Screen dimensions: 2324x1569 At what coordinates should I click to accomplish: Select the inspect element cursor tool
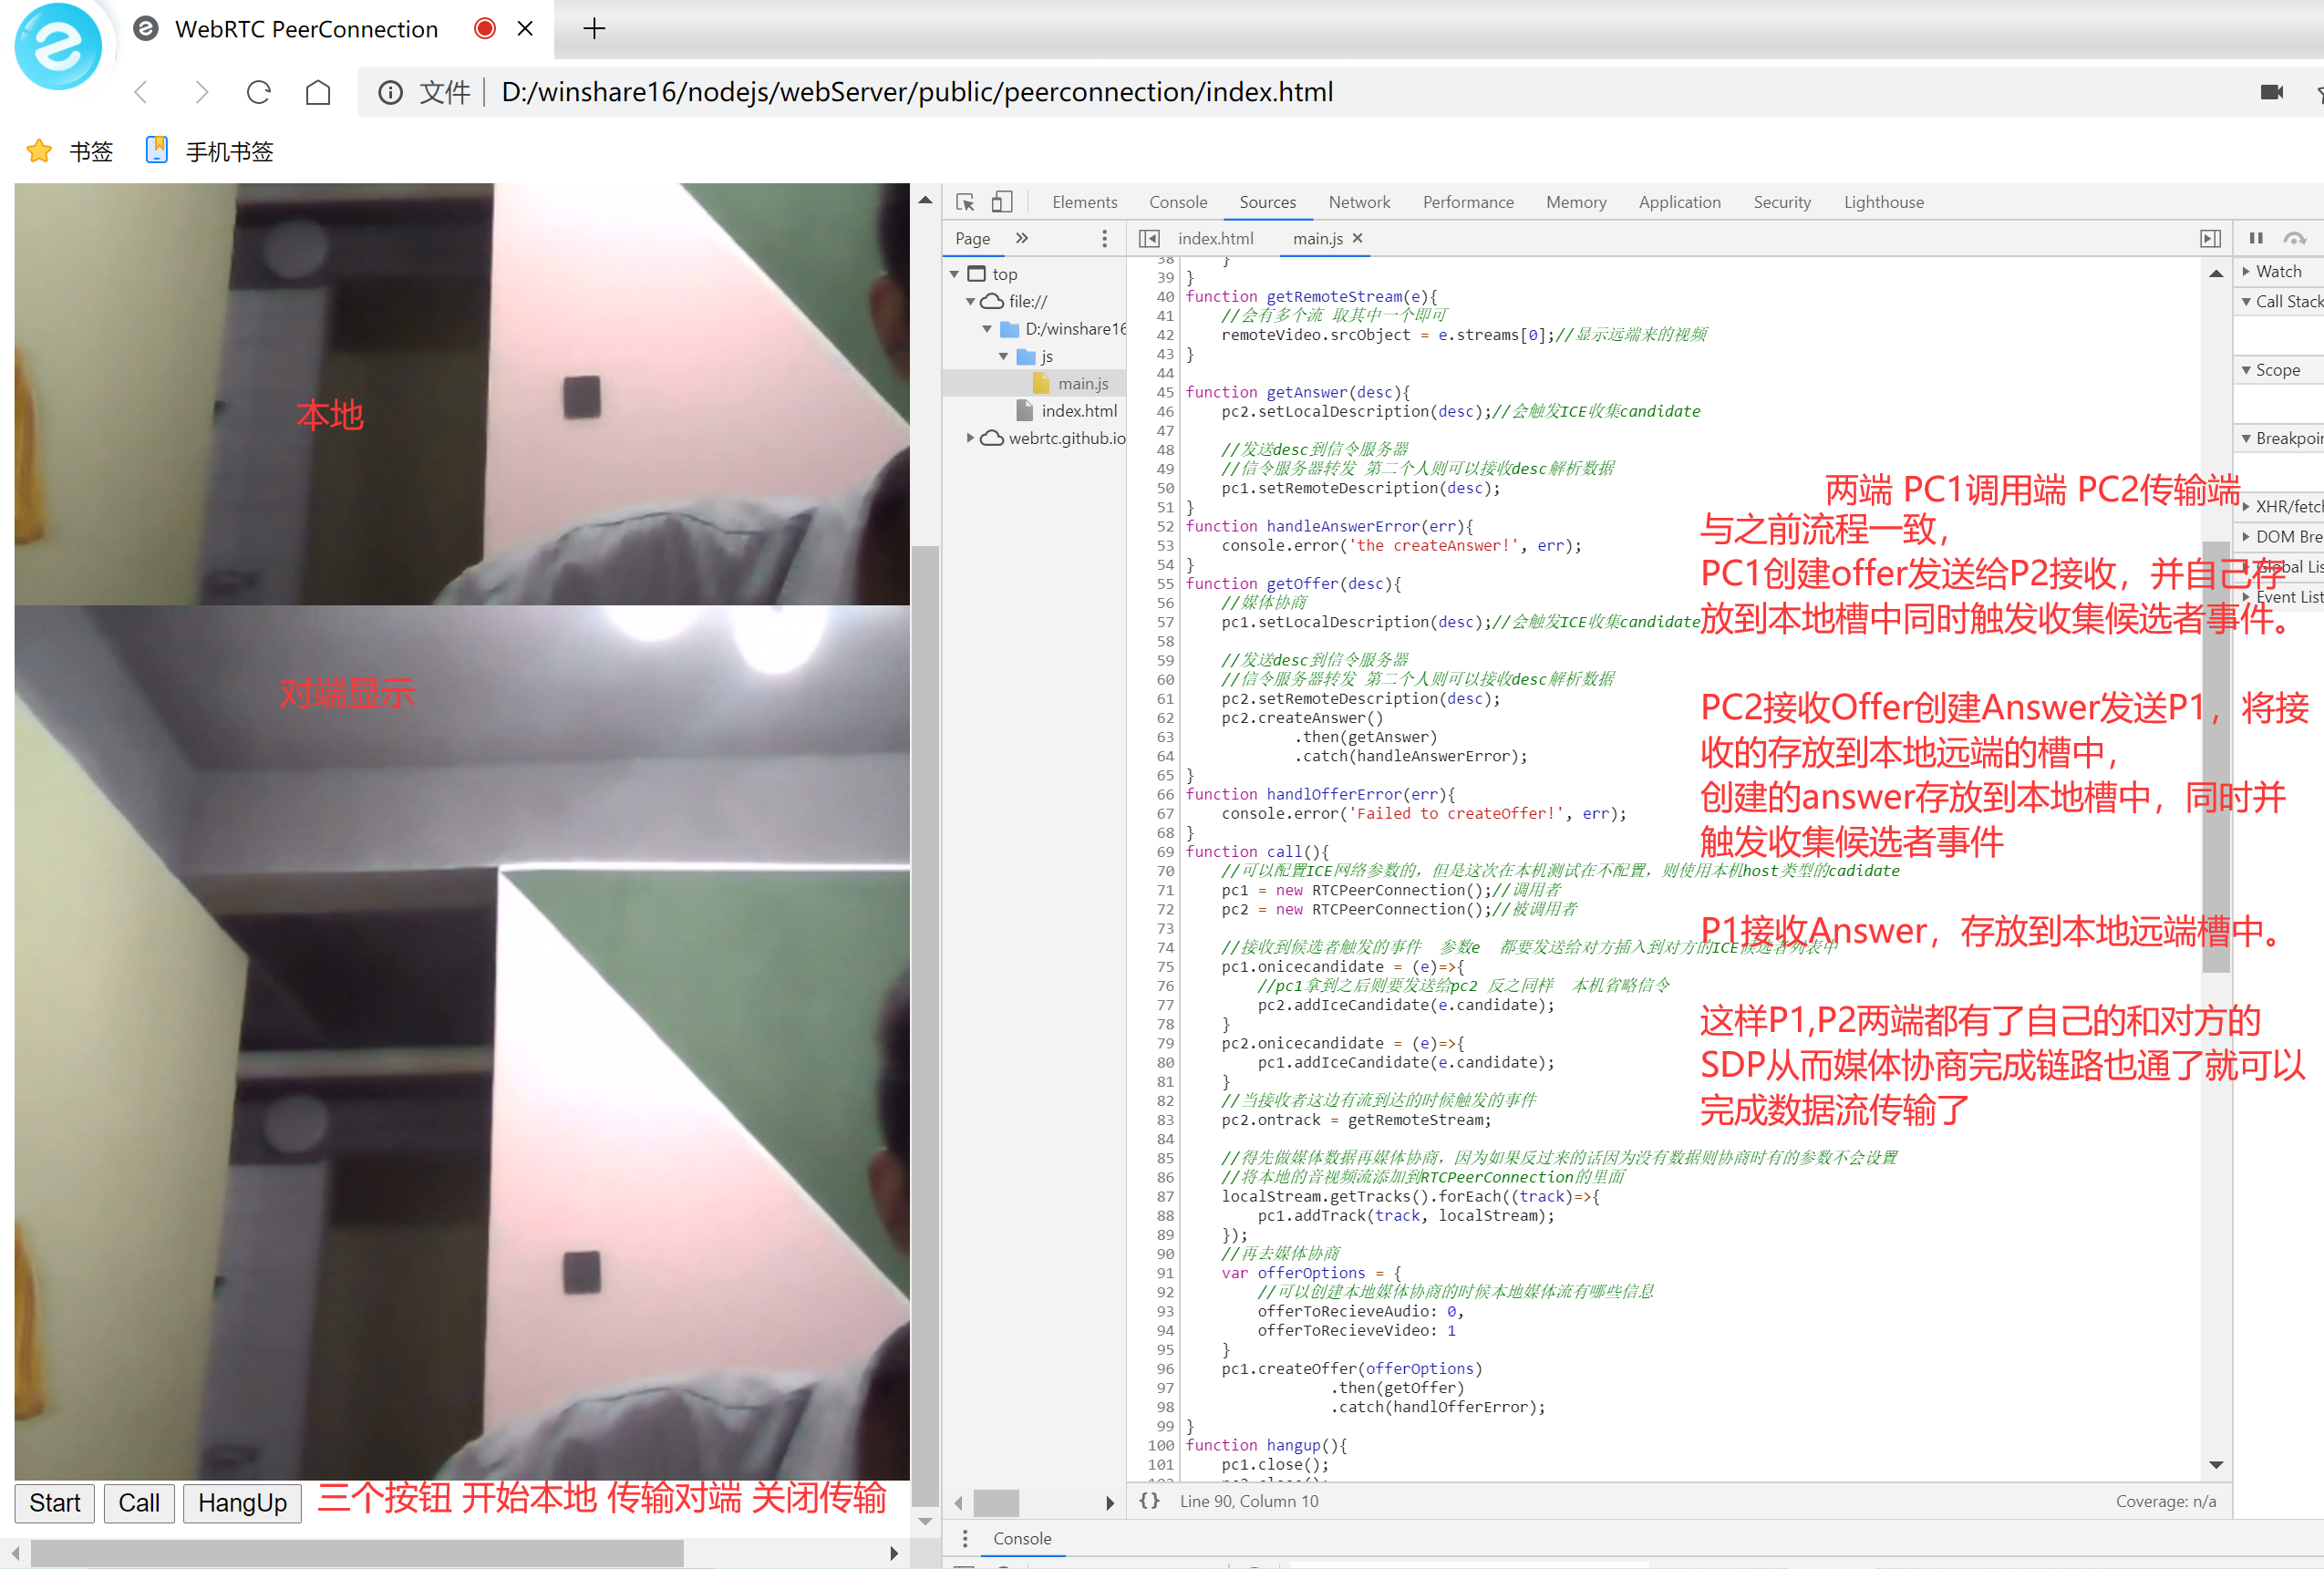(x=964, y=202)
